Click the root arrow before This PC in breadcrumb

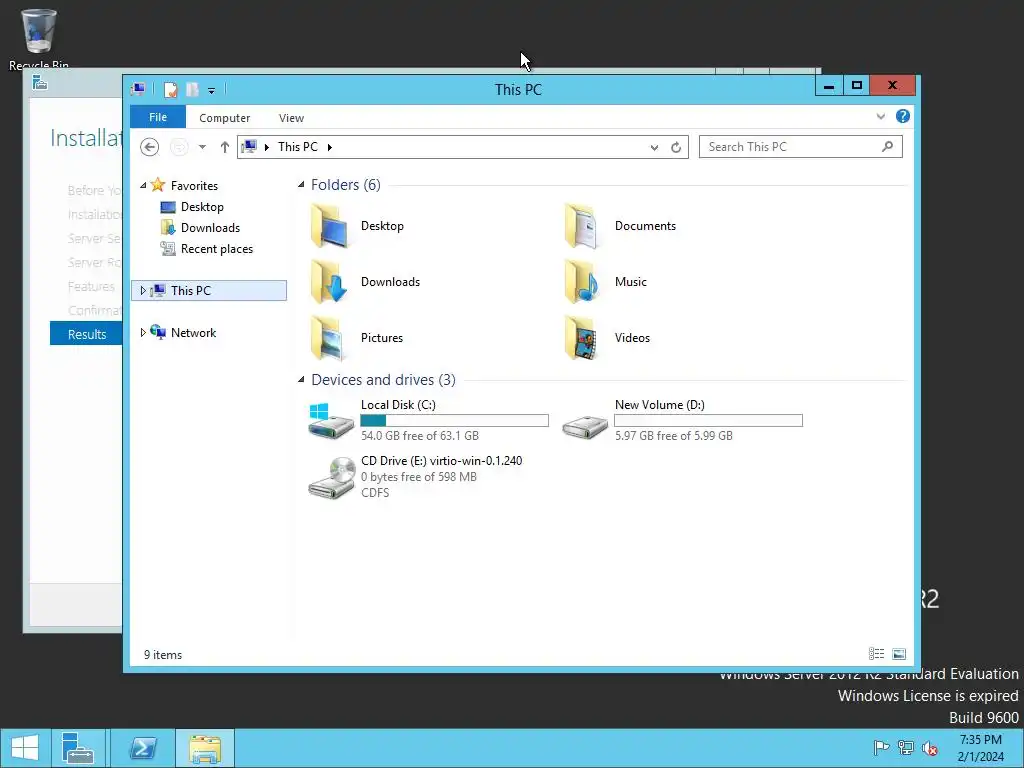click(266, 147)
